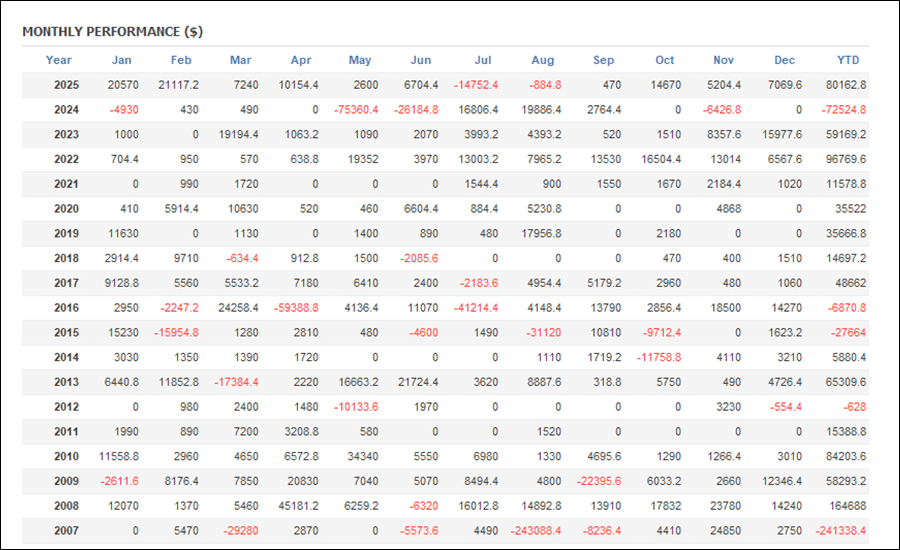This screenshot has height=550, width=900.
Task: Click the Mar column header
Action: [x=240, y=60]
